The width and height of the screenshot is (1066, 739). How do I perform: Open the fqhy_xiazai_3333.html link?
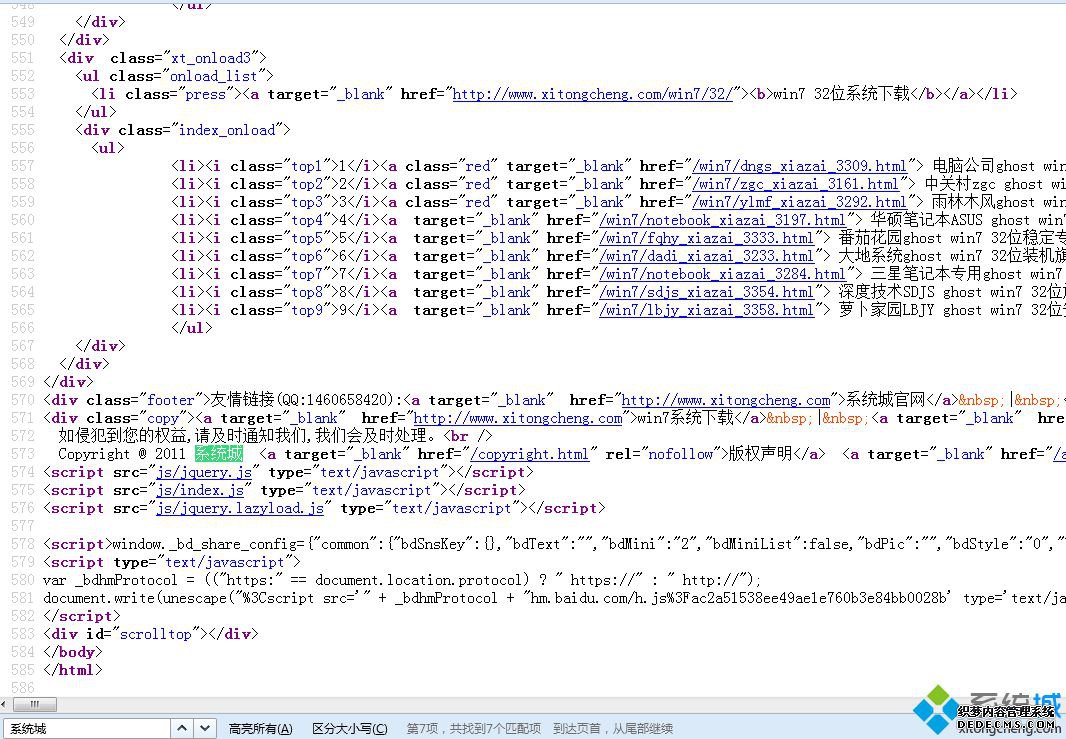[x=706, y=238]
